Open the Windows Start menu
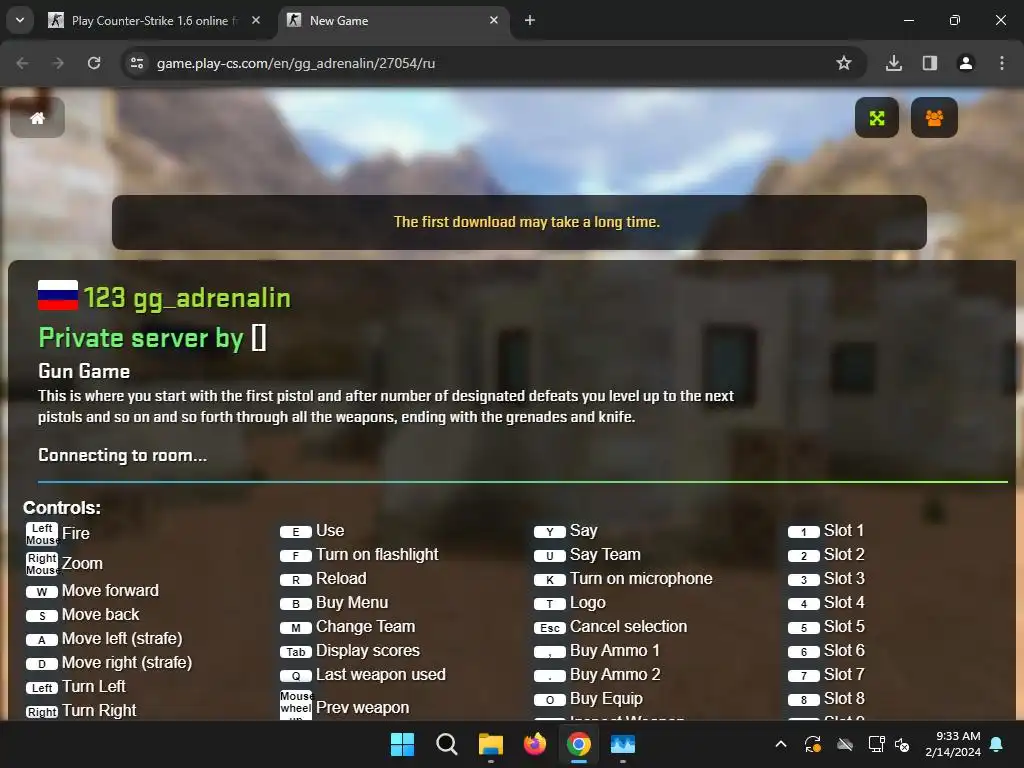 (402, 744)
